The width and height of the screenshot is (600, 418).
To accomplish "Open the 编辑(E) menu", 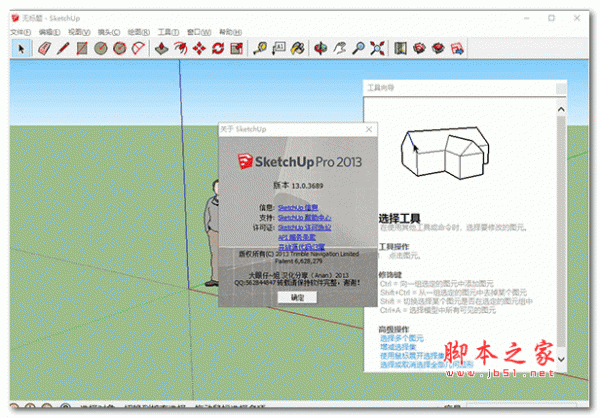I will pos(49,32).
